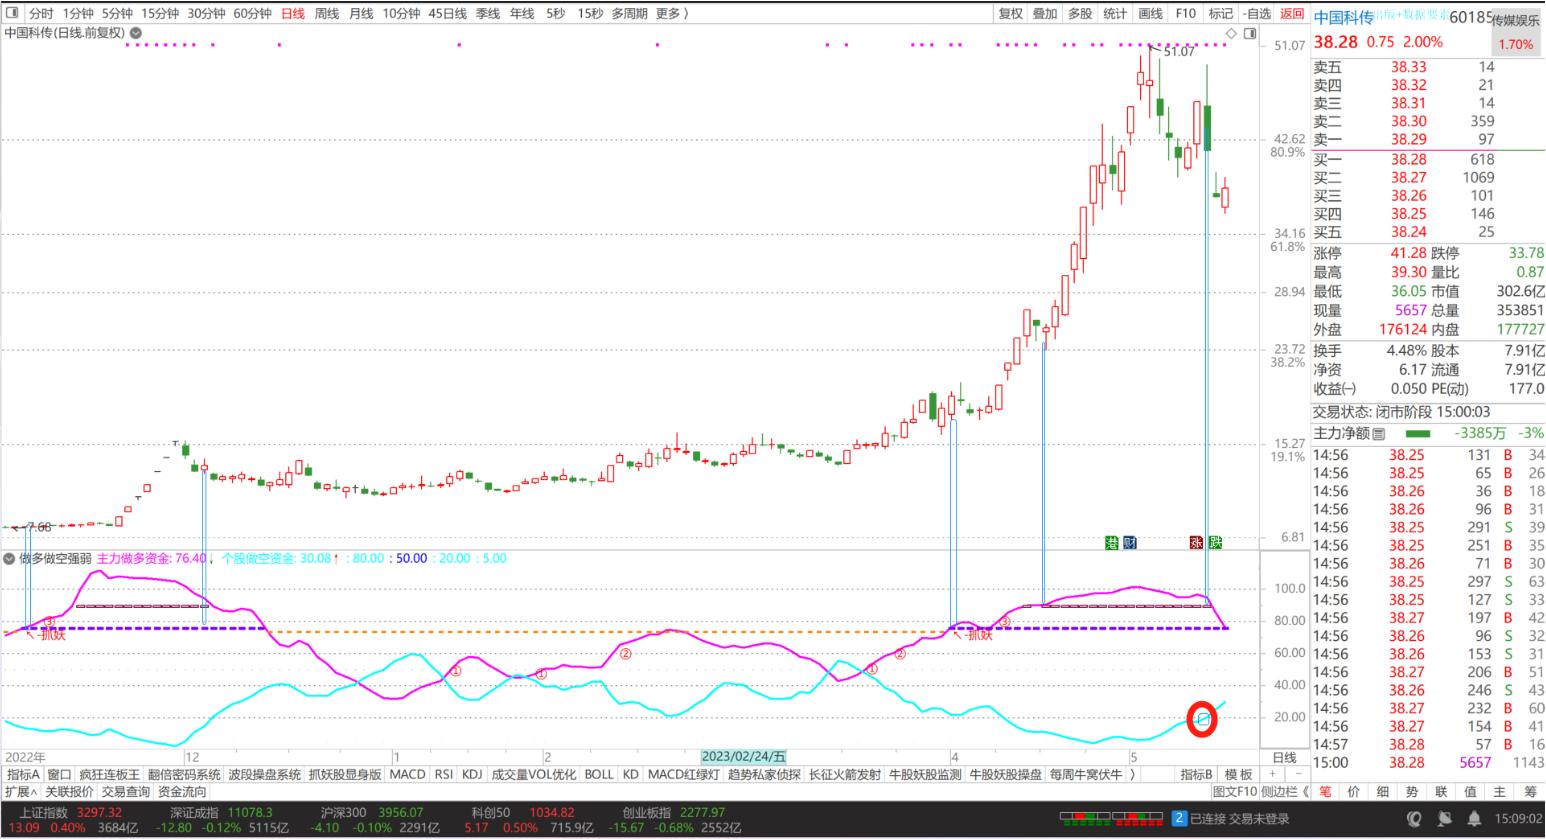This screenshot has width=1546, height=839.
Task: Select the MACD indicator tab
Action: click(x=407, y=774)
